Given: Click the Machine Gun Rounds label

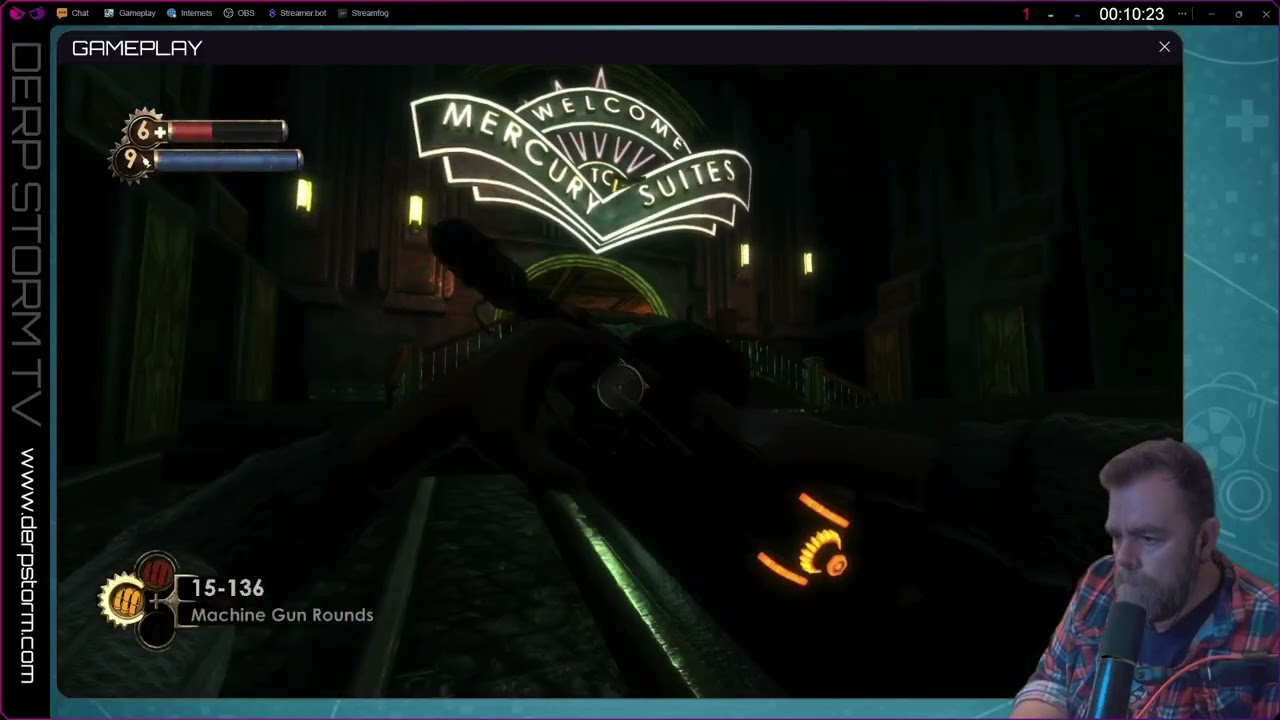Looking at the screenshot, I should (x=282, y=615).
